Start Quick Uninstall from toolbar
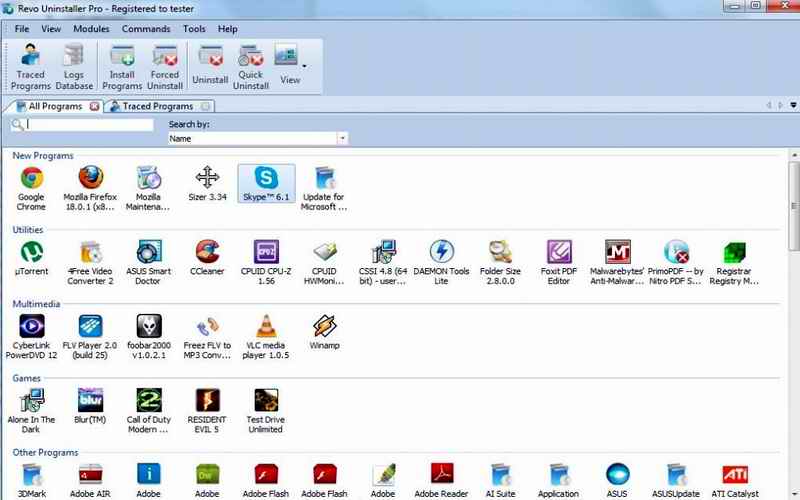 pos(251,66)
